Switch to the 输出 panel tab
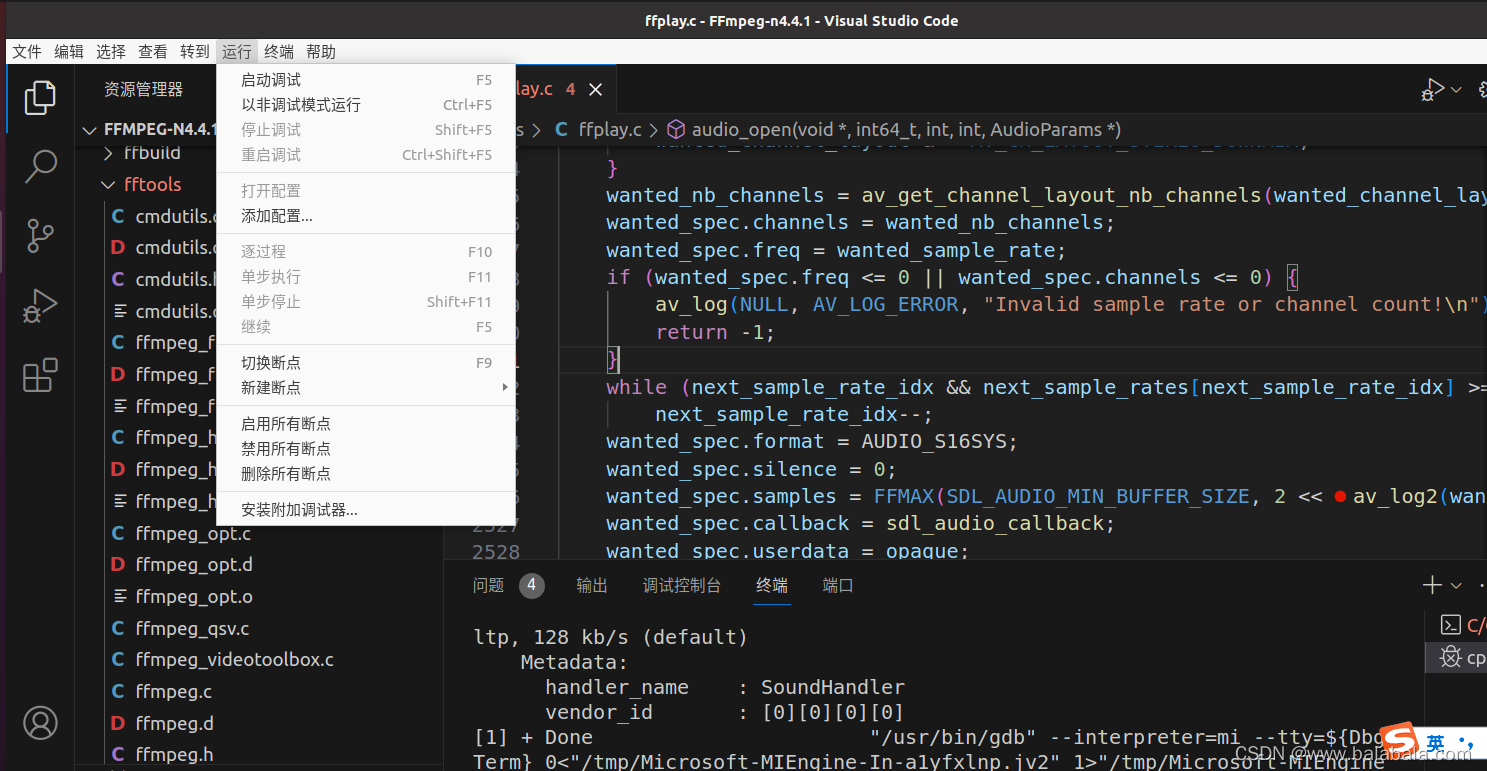1487x771 pixels. coord(592,585)
